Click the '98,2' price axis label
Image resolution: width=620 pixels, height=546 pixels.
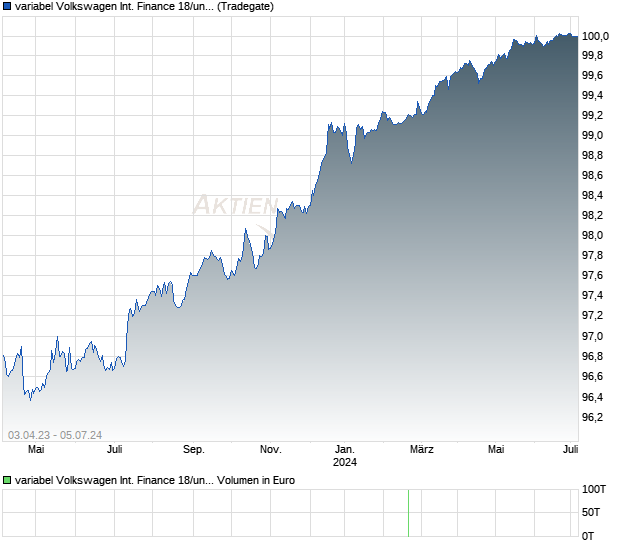pos(593,215)
